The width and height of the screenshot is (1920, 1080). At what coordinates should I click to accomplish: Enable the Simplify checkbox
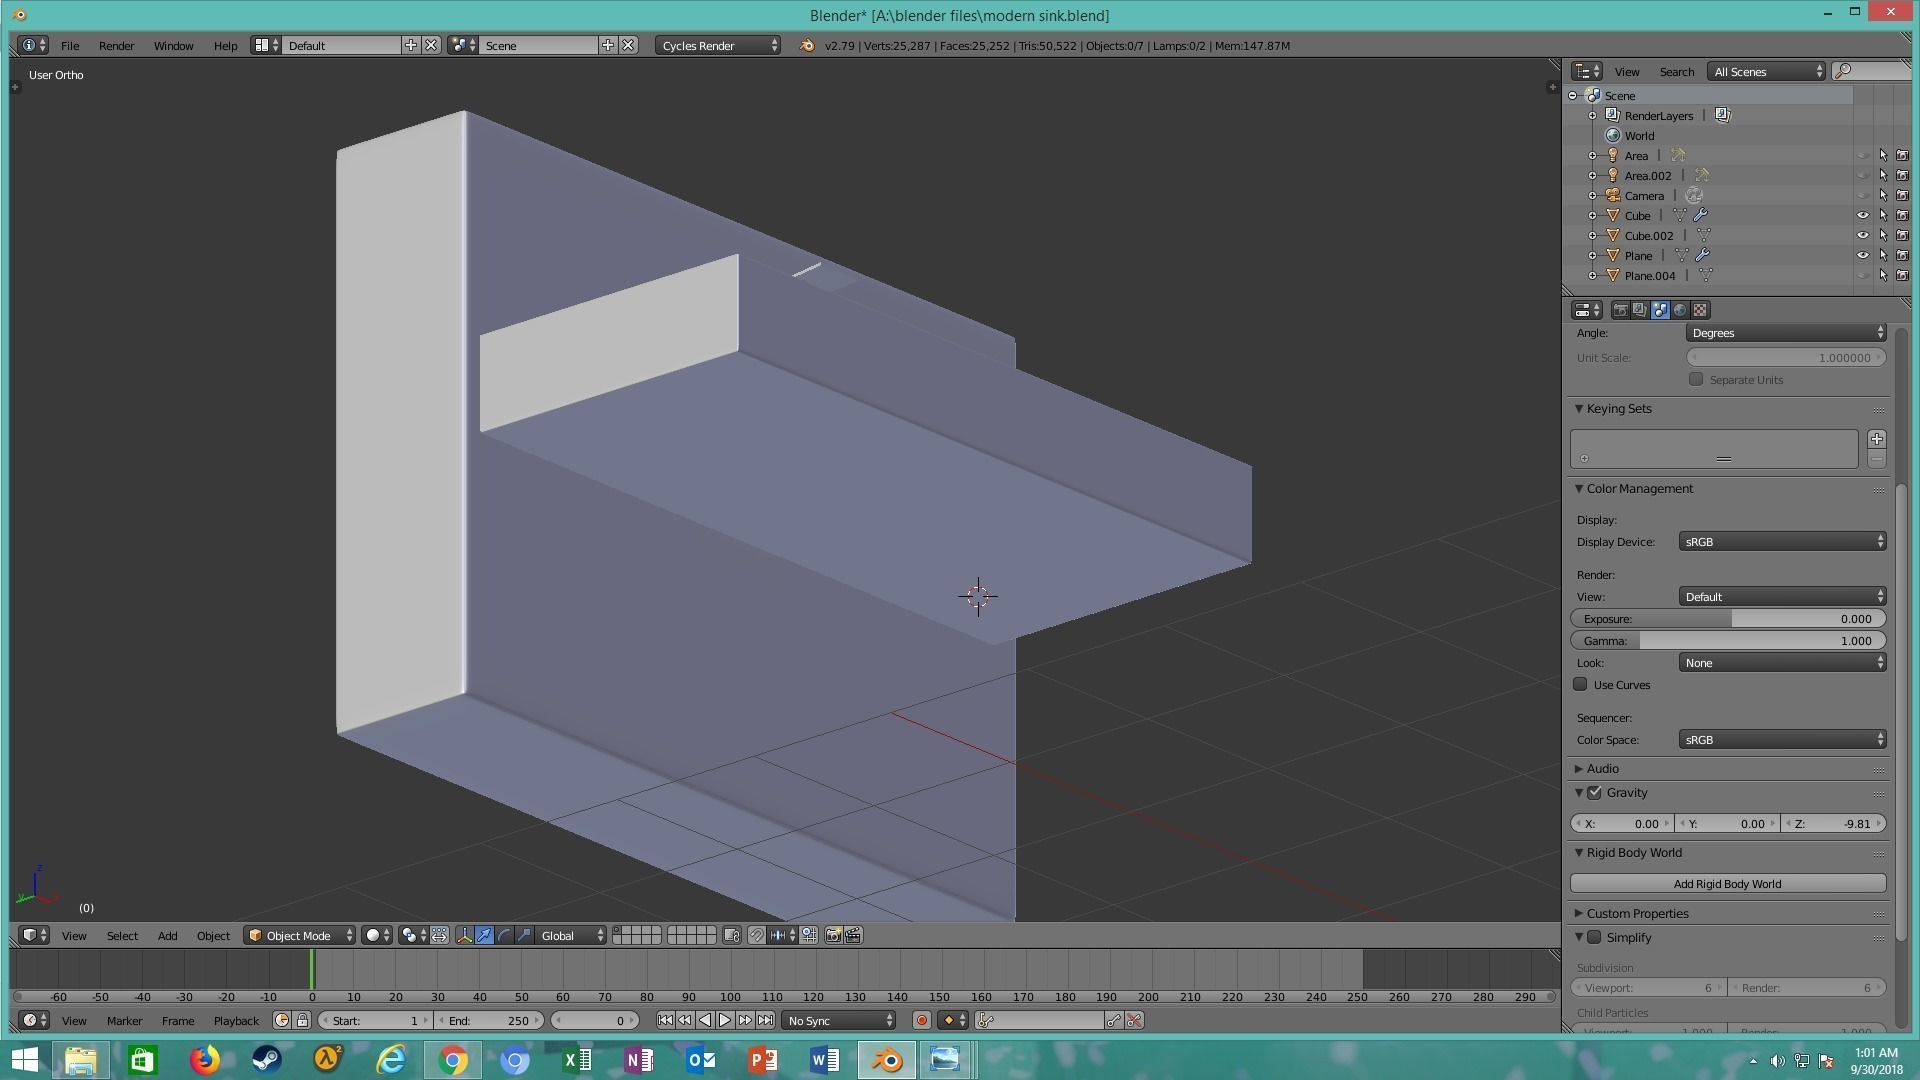click(1594, 937)
